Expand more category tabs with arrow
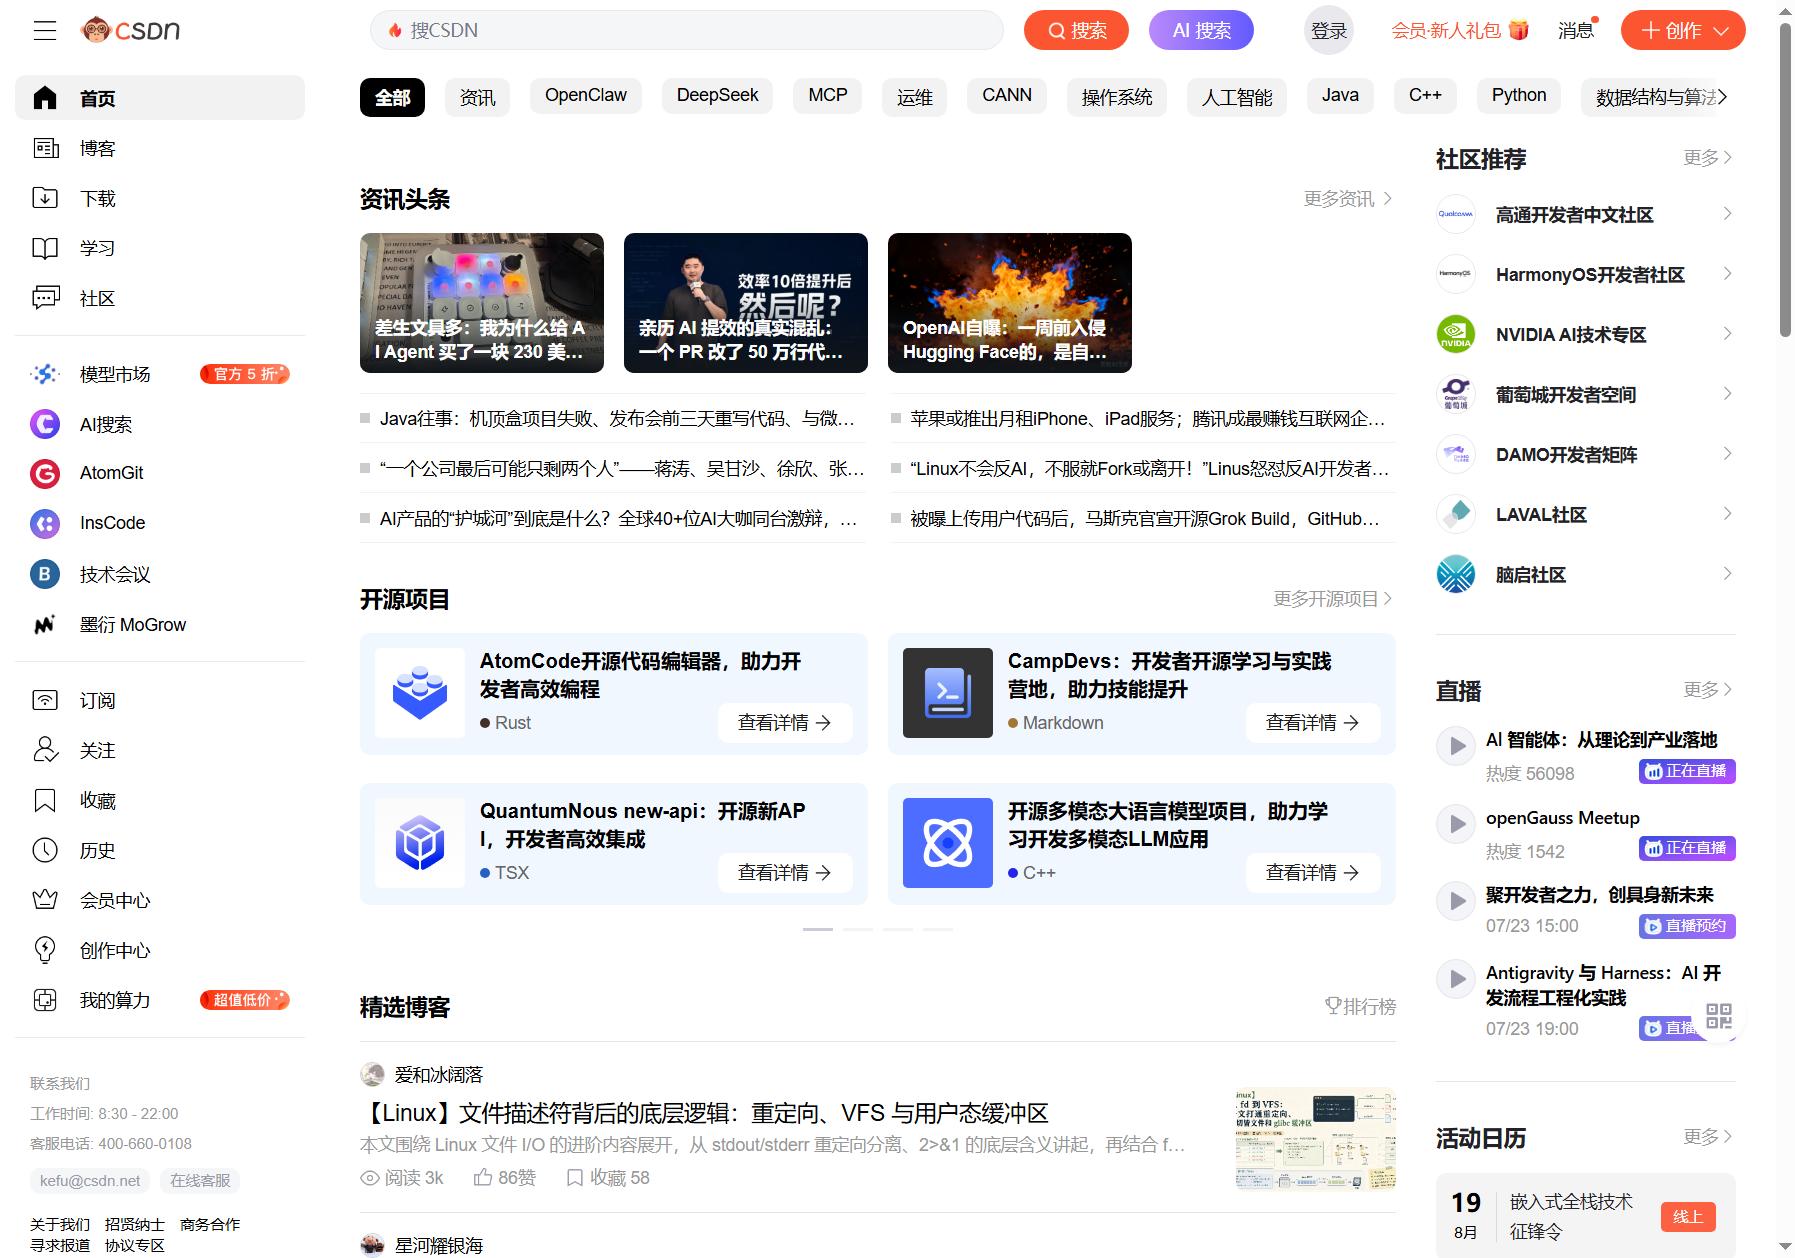Screen dimensions: 1795x1258 (x=1722, y=97)
